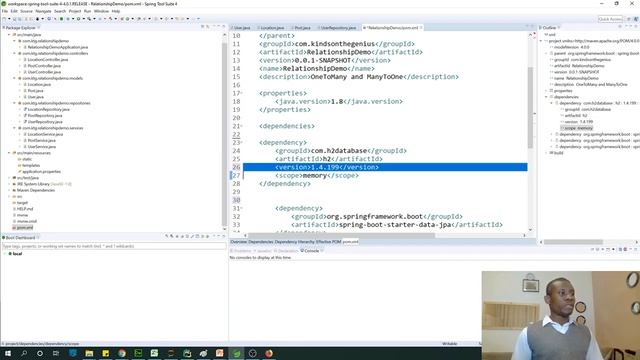Click the New file toolbar icon
Image resolution: width=640 pixels, height=360 pixels.
(x=4, y=19)
